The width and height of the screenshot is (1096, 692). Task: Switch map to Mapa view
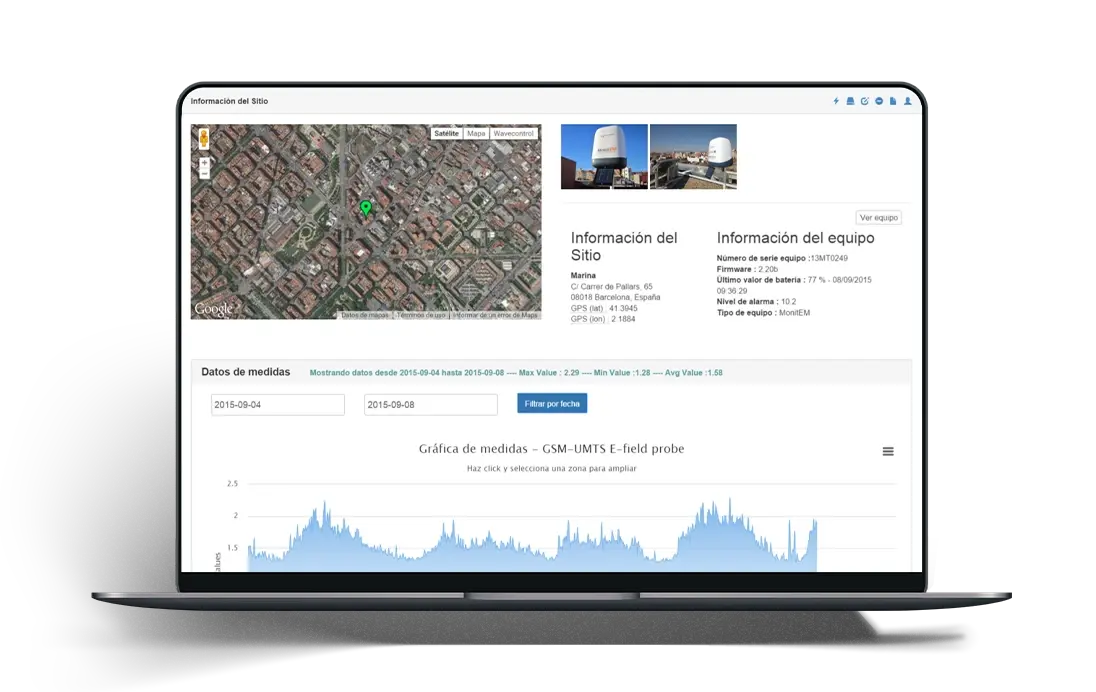coord(476,134)
